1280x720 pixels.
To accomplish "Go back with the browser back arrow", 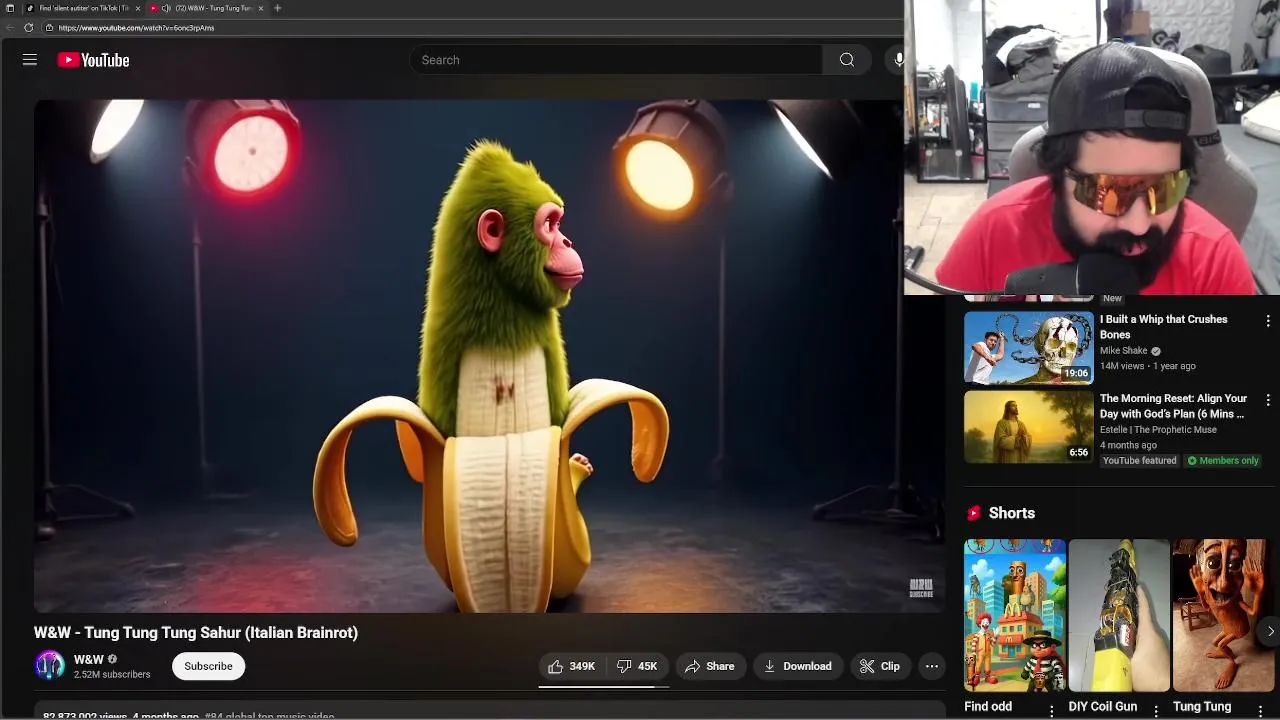I will [x=10, y=28].
